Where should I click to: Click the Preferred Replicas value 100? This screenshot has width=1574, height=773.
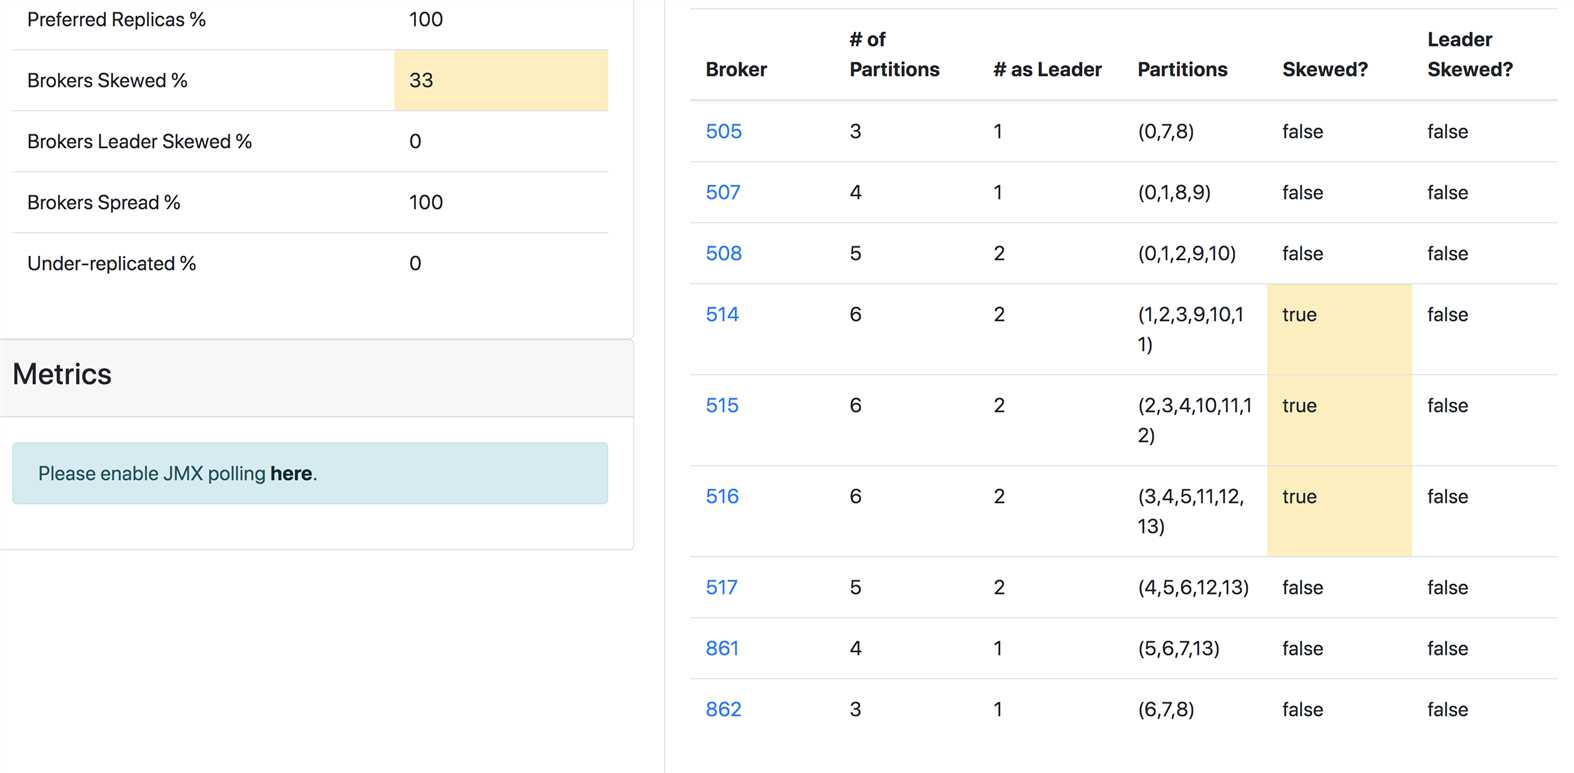tap(426, 19)
